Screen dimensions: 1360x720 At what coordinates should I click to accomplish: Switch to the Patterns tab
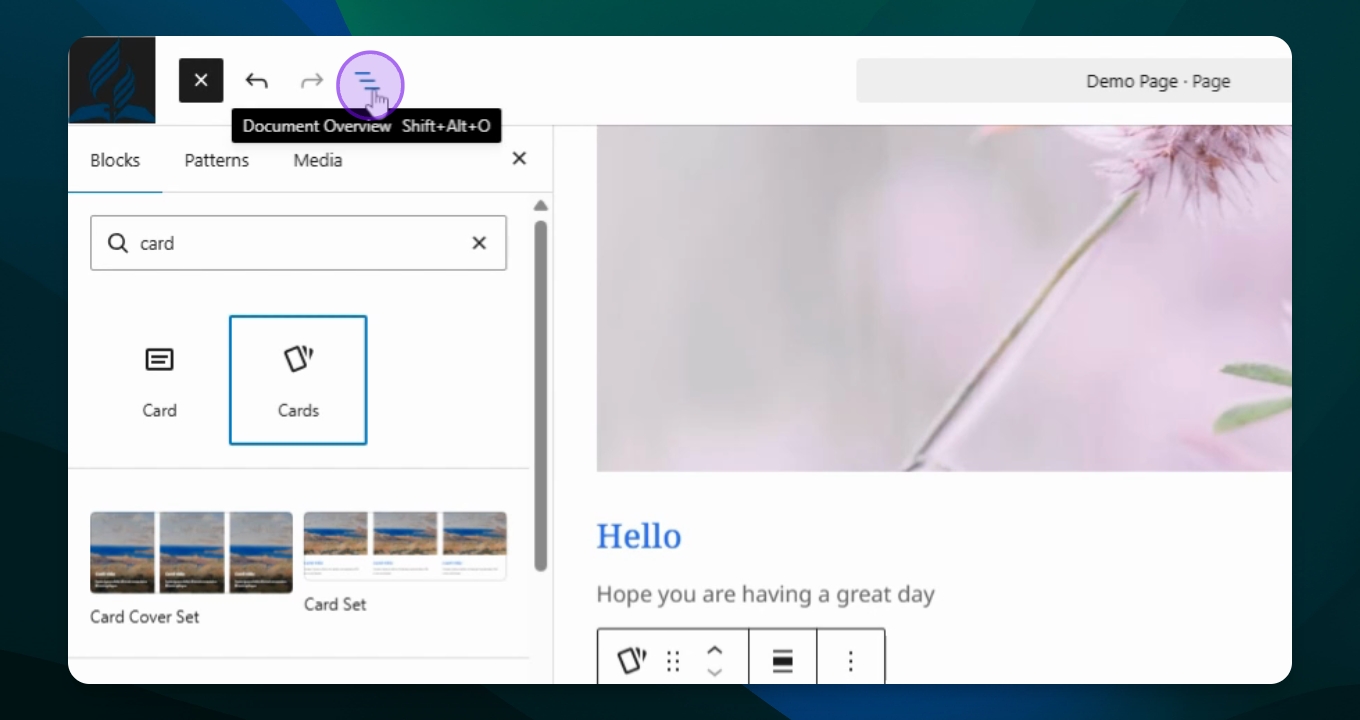(217, 160)
